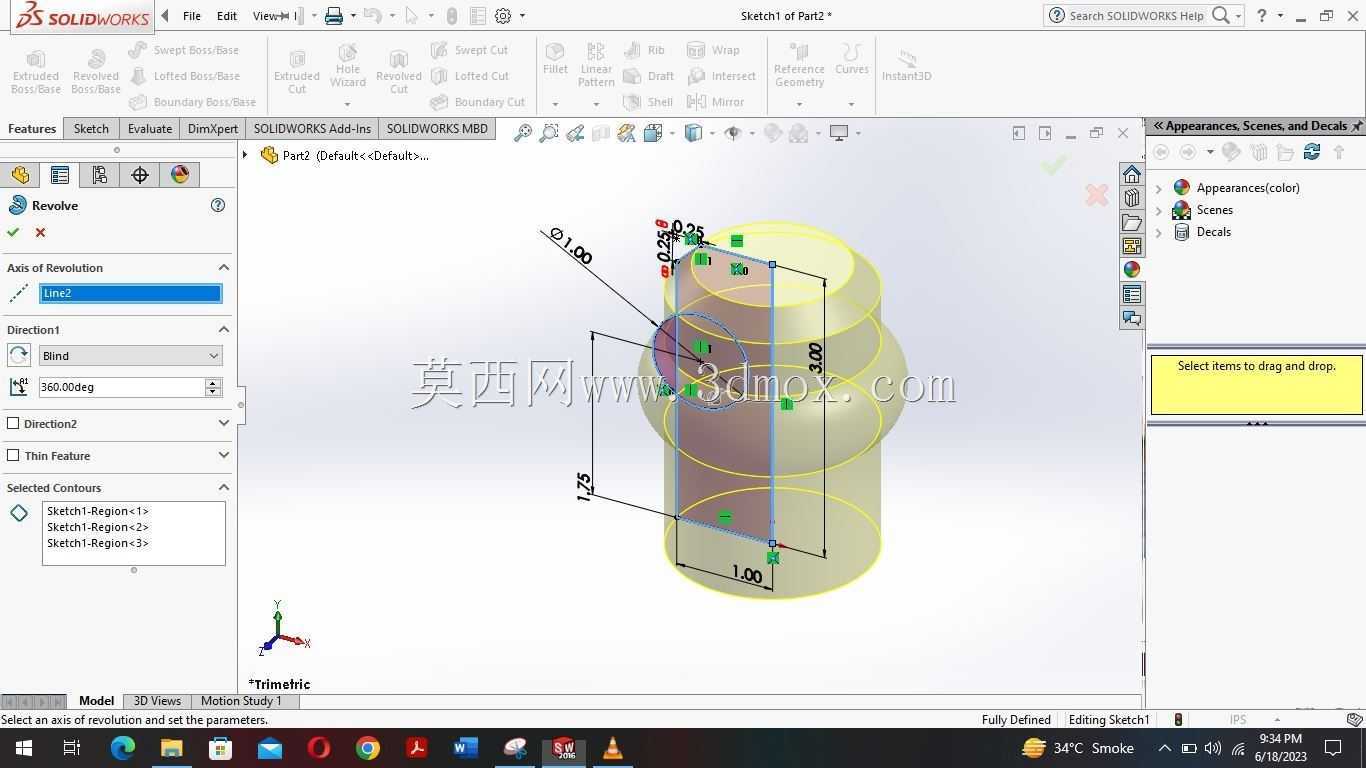
Task: Click the Axis of Revolution Line2 field
Action: coord(130,293)
